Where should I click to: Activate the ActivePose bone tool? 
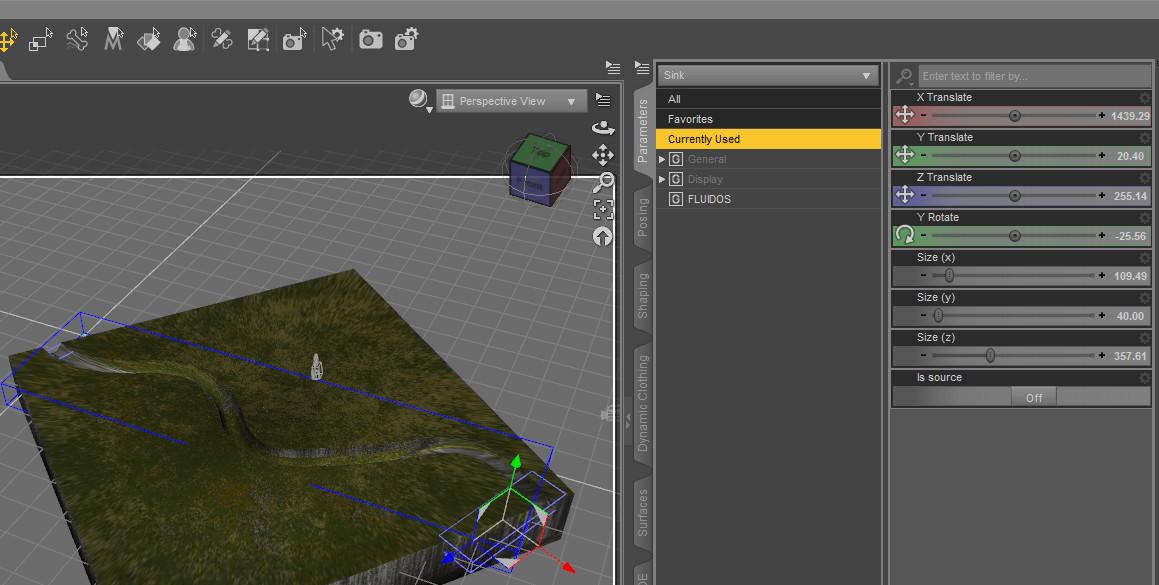click(x=77, y=40)
